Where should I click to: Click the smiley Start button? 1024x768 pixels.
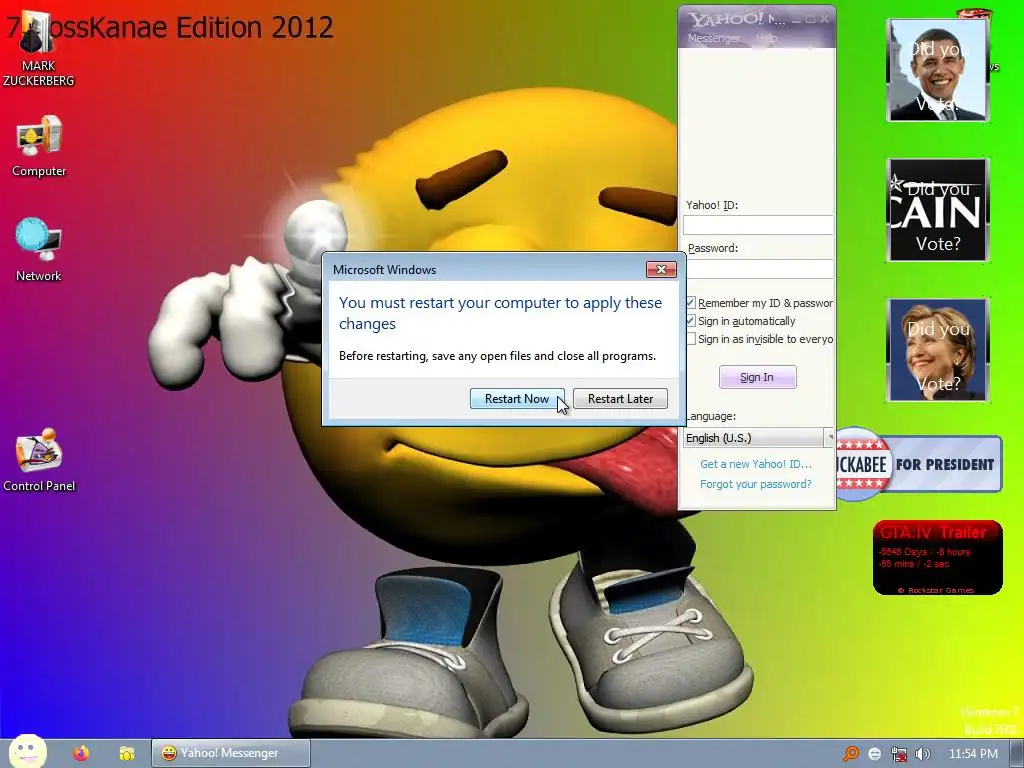[27, 752]
